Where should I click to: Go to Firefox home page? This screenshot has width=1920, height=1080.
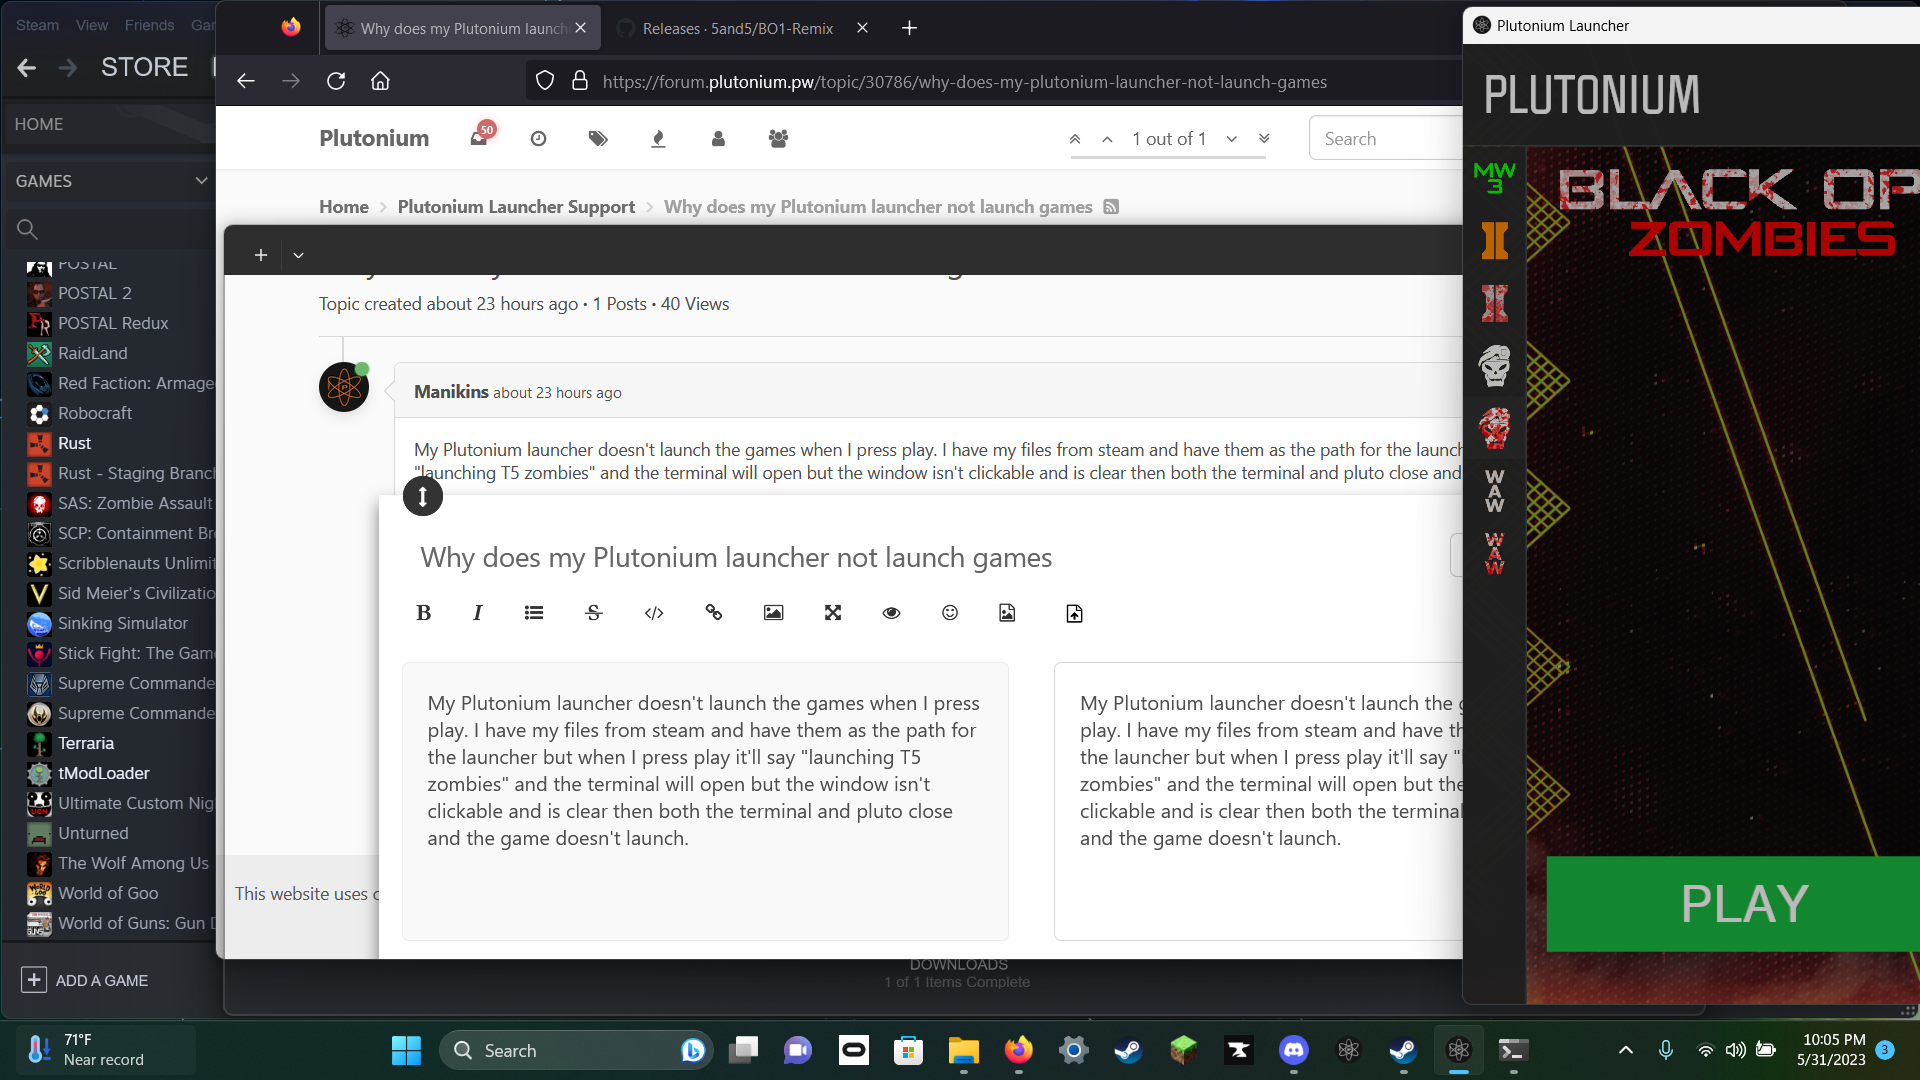380,81
